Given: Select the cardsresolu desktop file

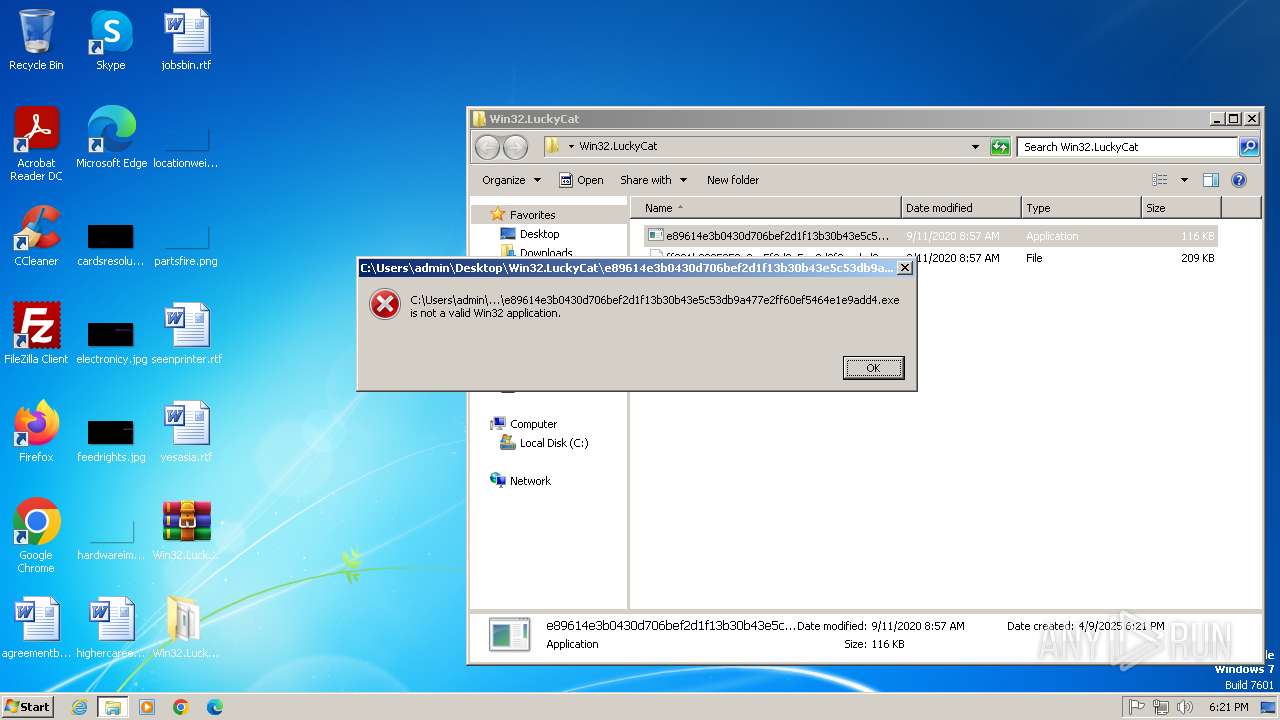Looking at the screenshot, I should coord(111,244).
